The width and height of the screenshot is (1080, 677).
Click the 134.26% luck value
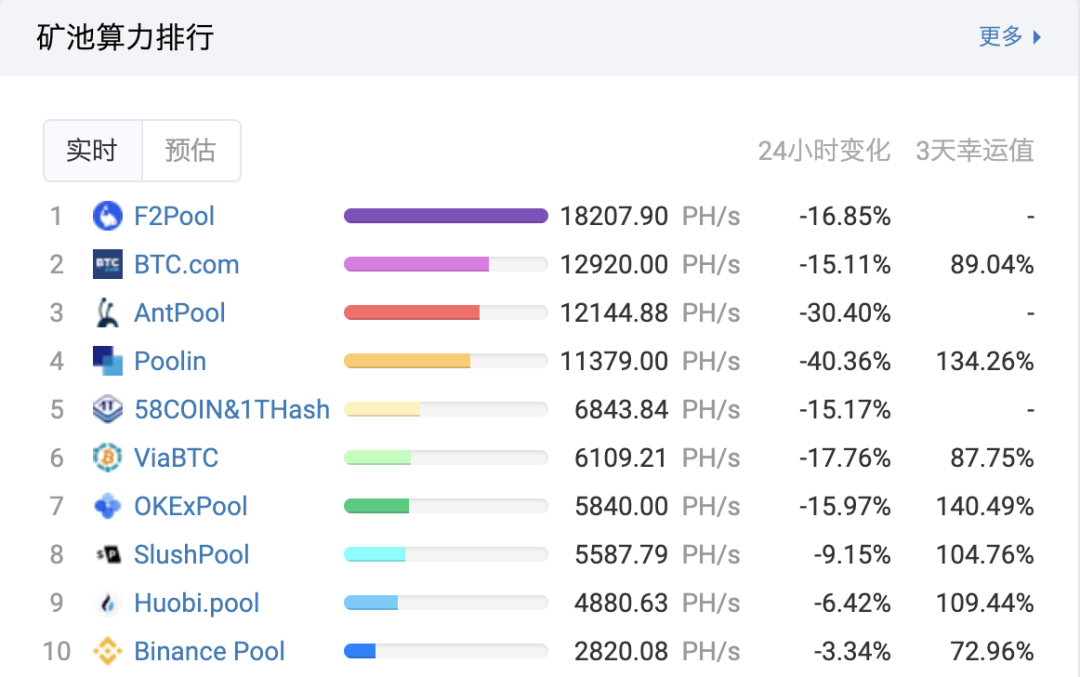pos(985,361)
